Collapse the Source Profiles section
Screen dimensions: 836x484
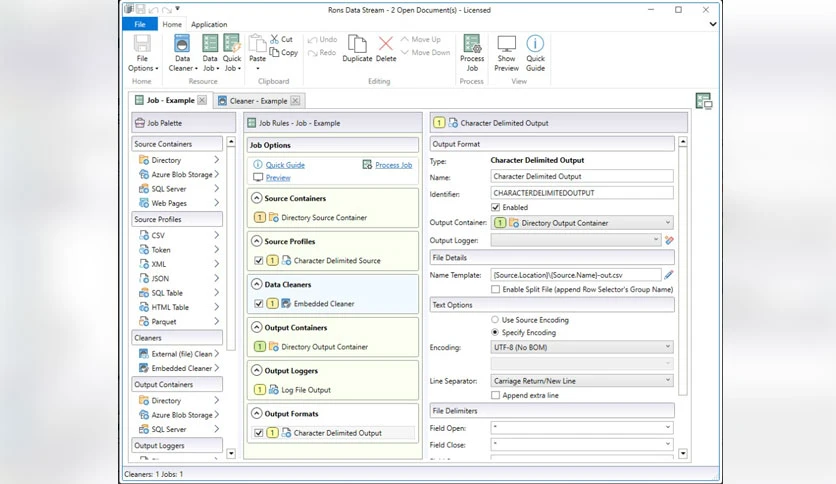256,241
